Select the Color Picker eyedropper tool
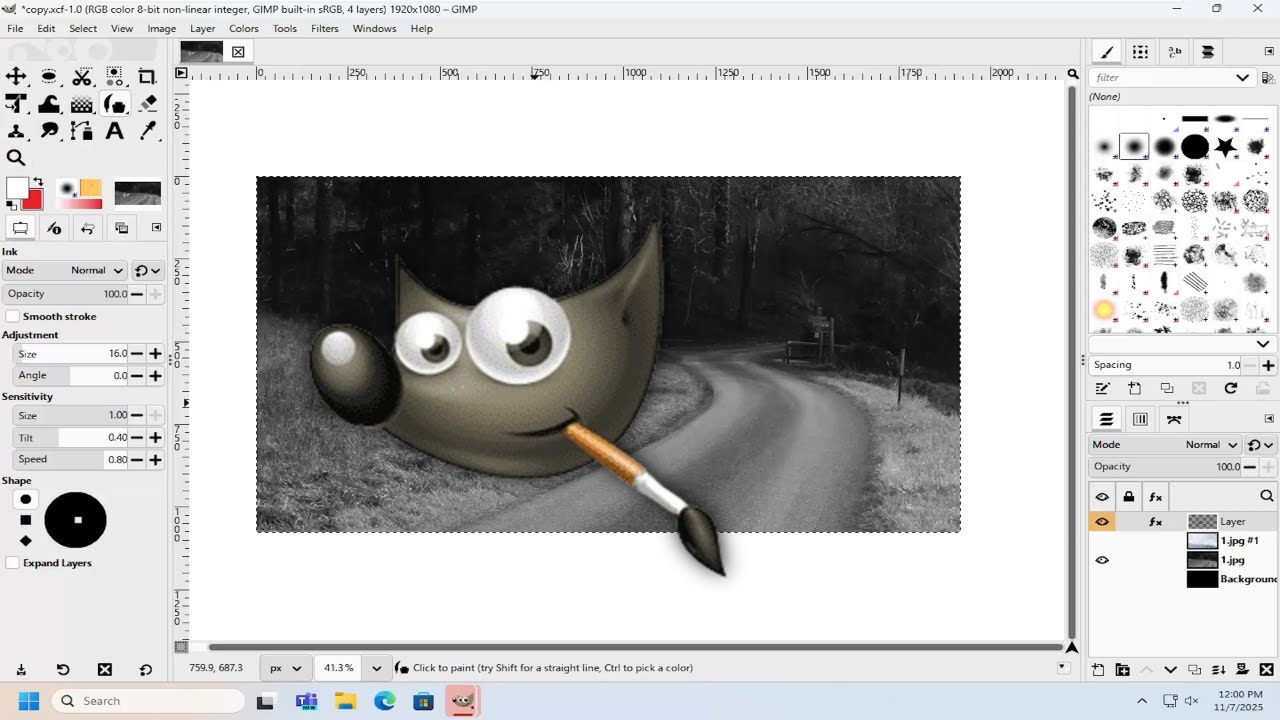The width and height of the screenshot is (1280, 720). (148, 130)
